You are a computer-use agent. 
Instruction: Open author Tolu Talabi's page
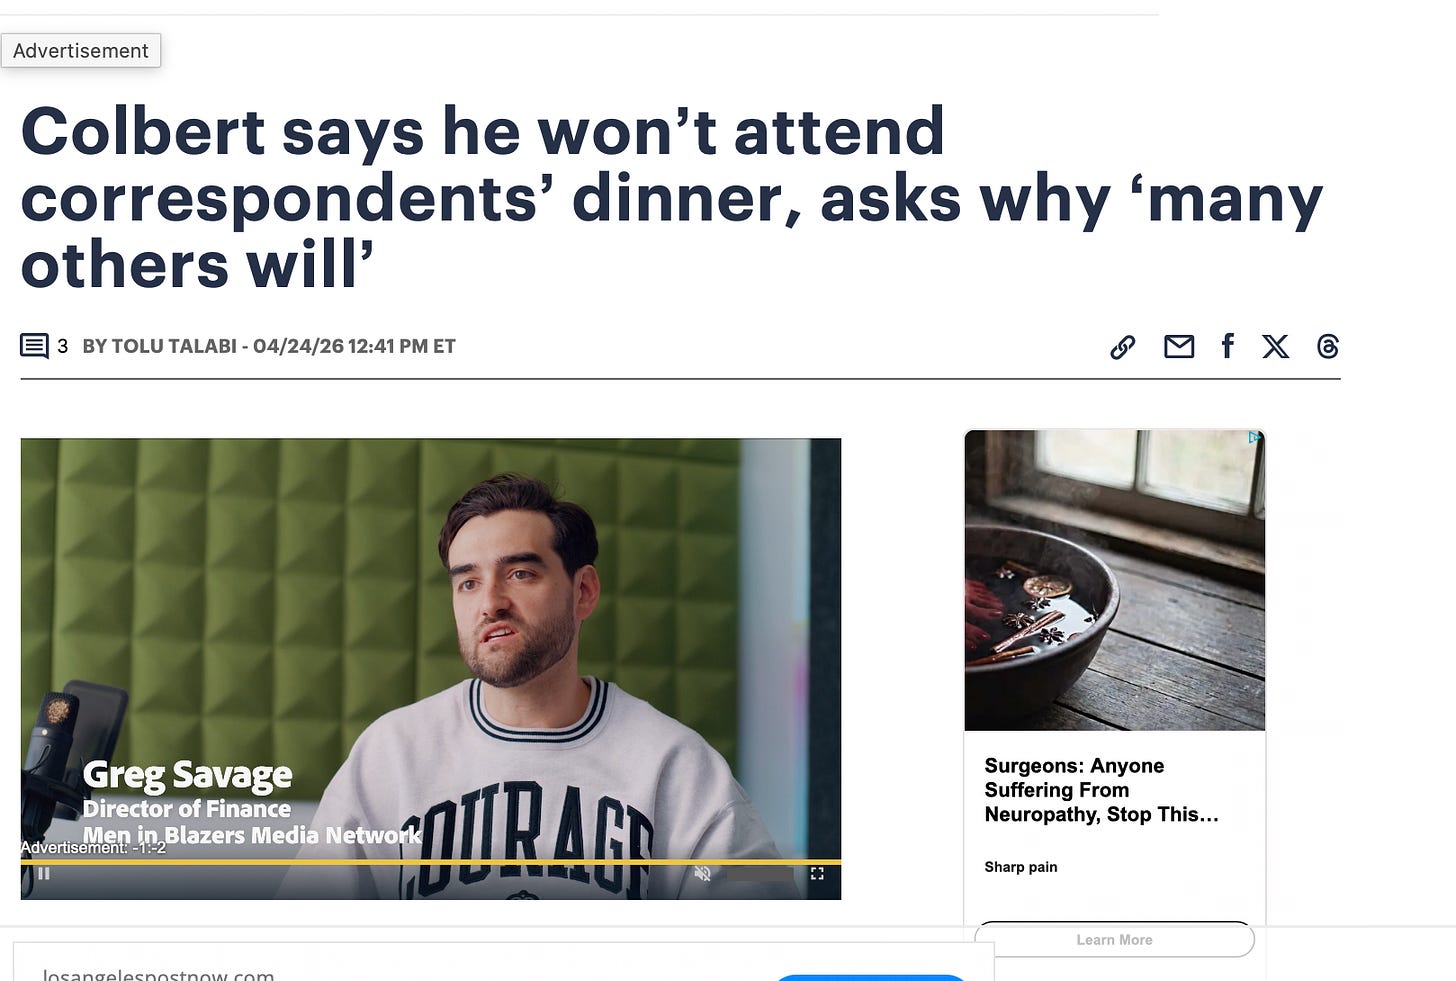pyautogui.click(x=174, y=346)
